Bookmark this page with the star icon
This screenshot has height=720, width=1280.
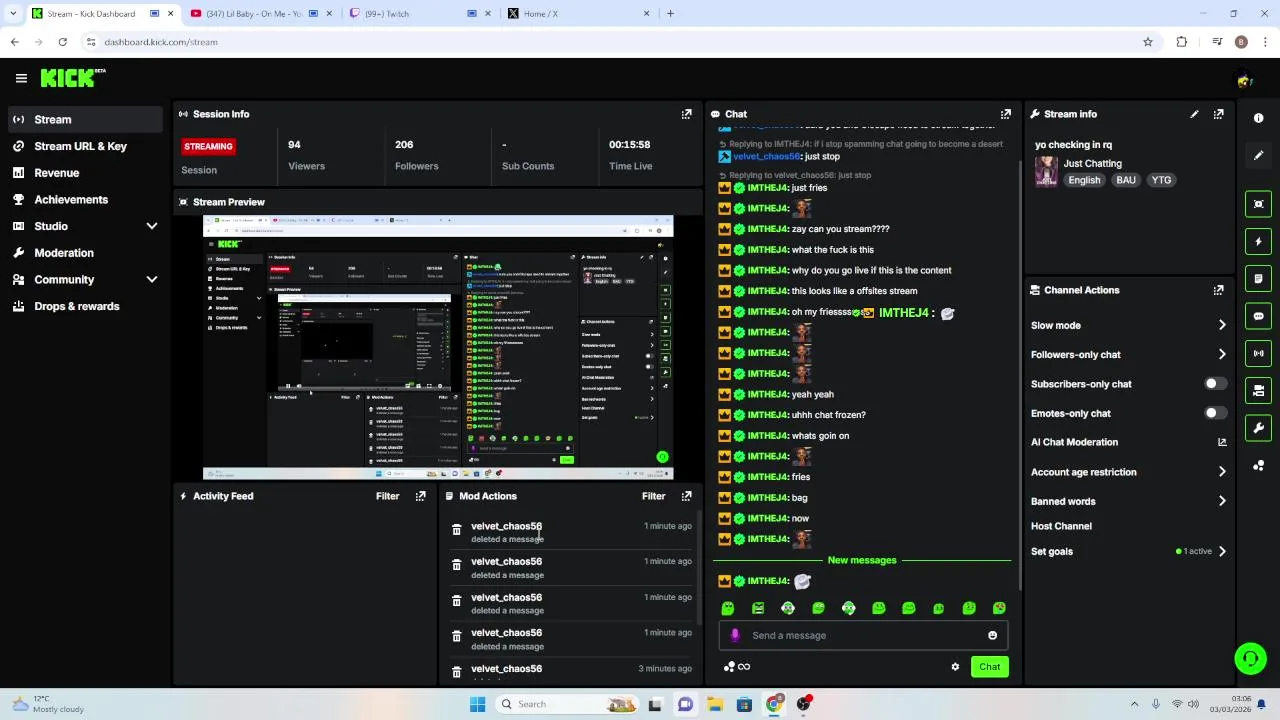(1148, 42)
